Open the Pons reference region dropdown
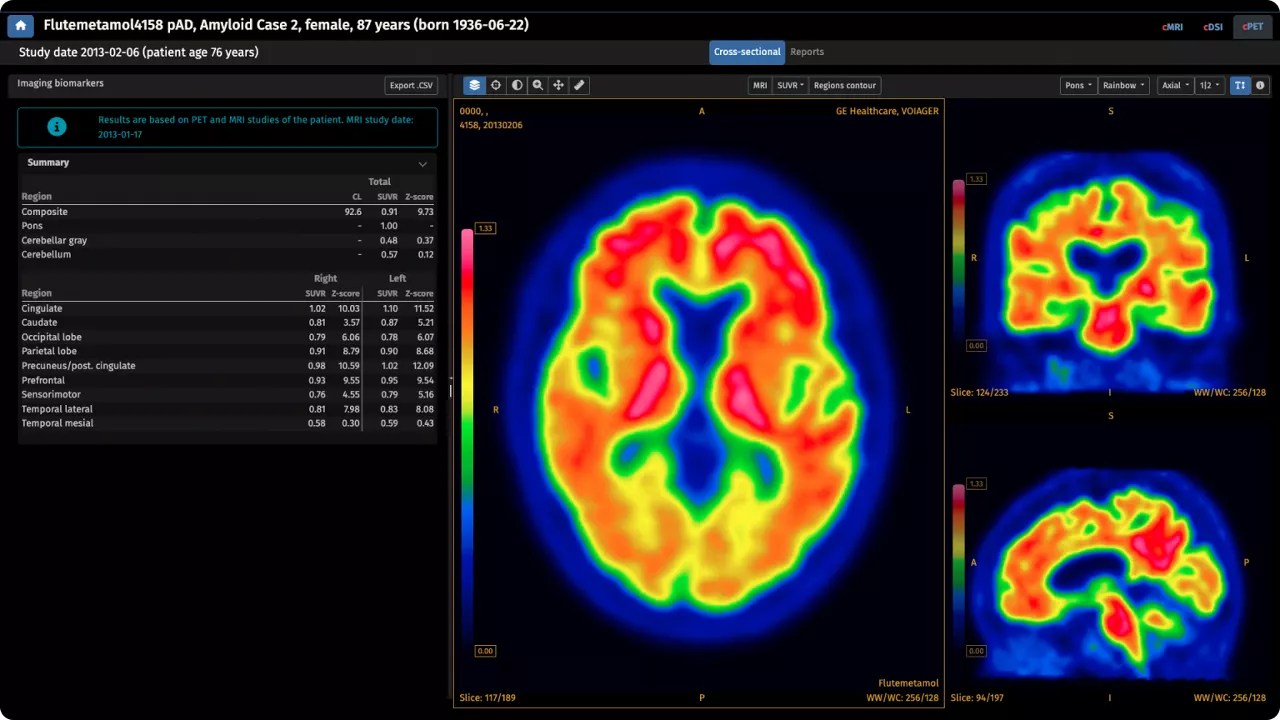This screenshot has height=720, width=1280. pyautogui.click(x=1078, y=85)
